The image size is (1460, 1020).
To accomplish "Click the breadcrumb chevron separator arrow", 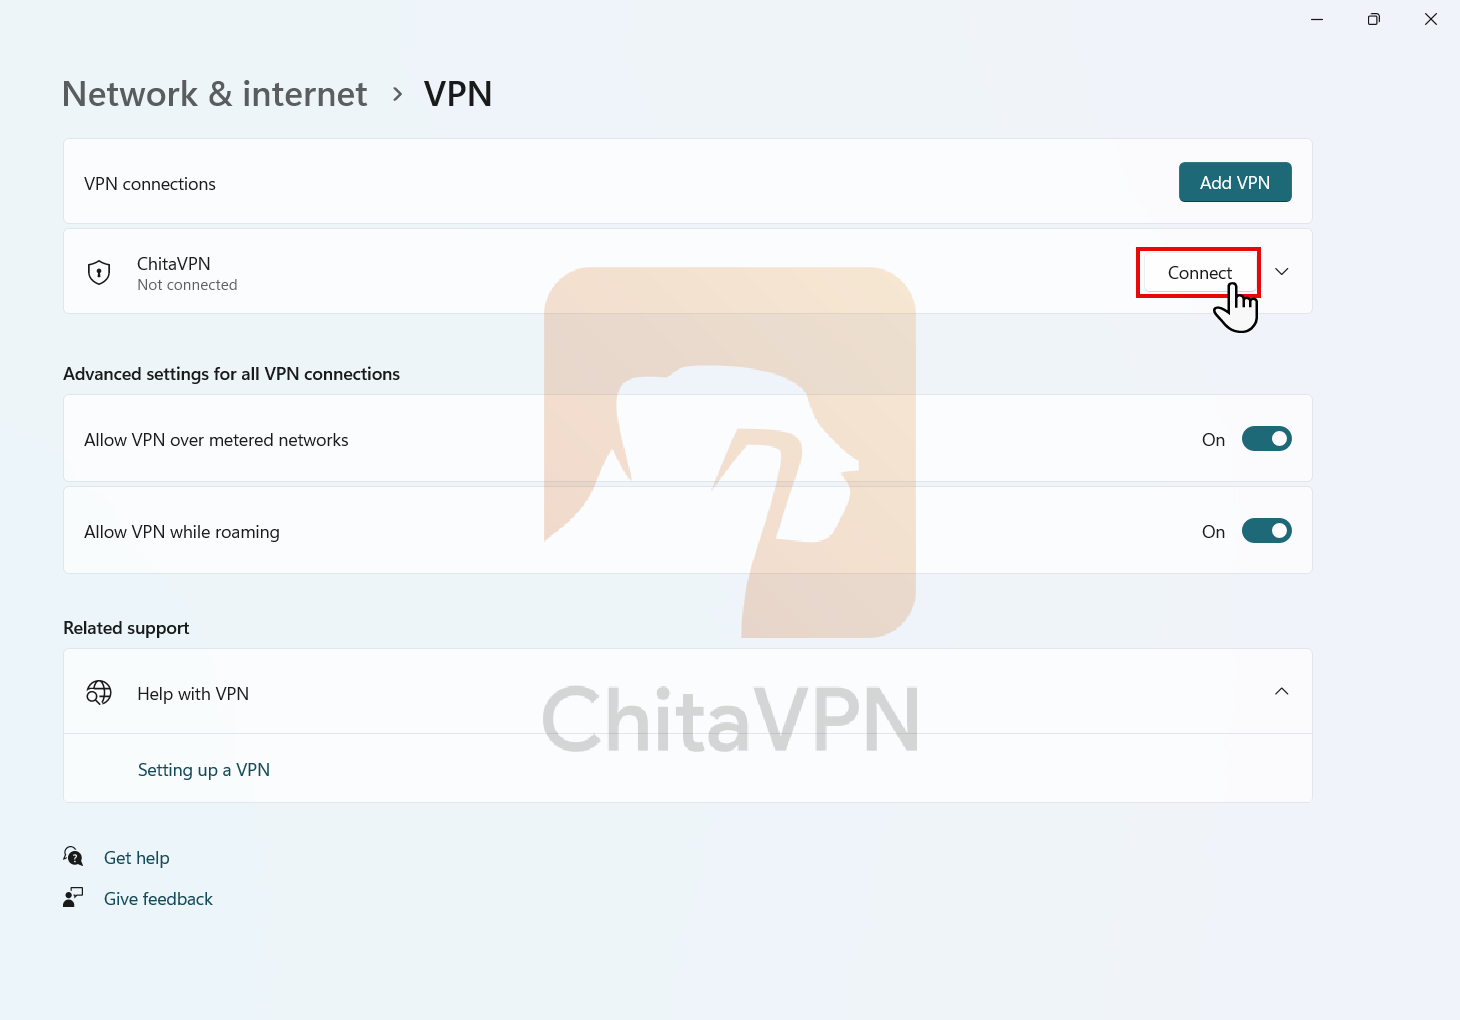I will (x=397, y=94).
